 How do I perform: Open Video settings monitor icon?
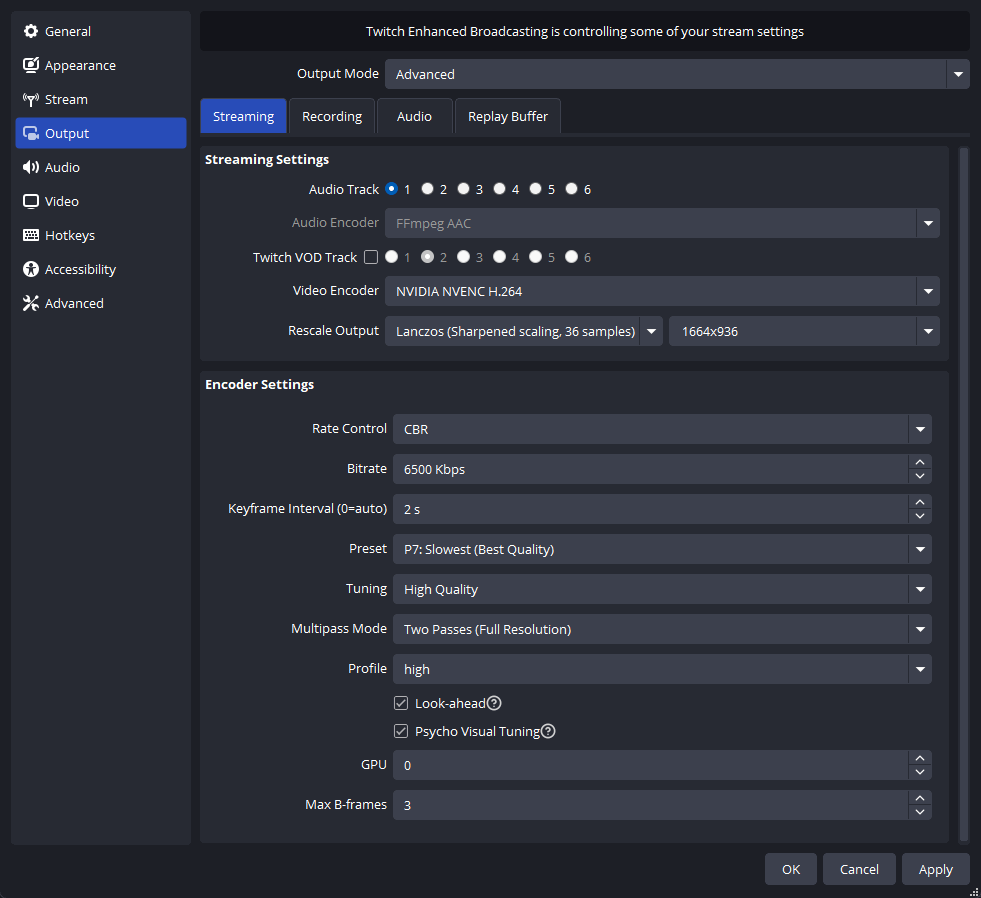31,202
